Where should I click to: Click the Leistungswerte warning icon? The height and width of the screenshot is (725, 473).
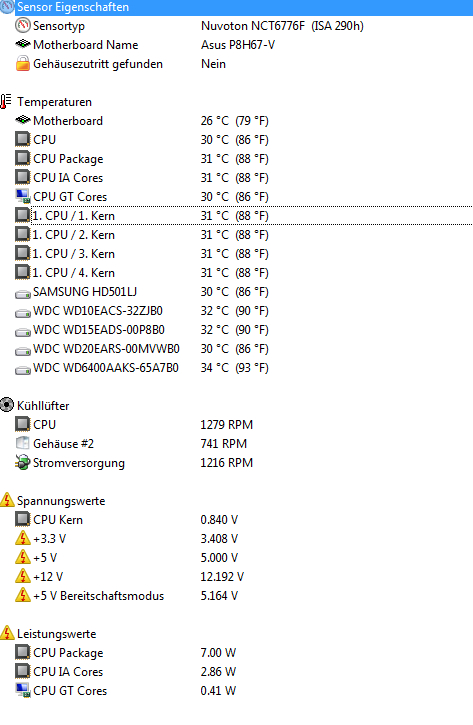tap(7, 633)
